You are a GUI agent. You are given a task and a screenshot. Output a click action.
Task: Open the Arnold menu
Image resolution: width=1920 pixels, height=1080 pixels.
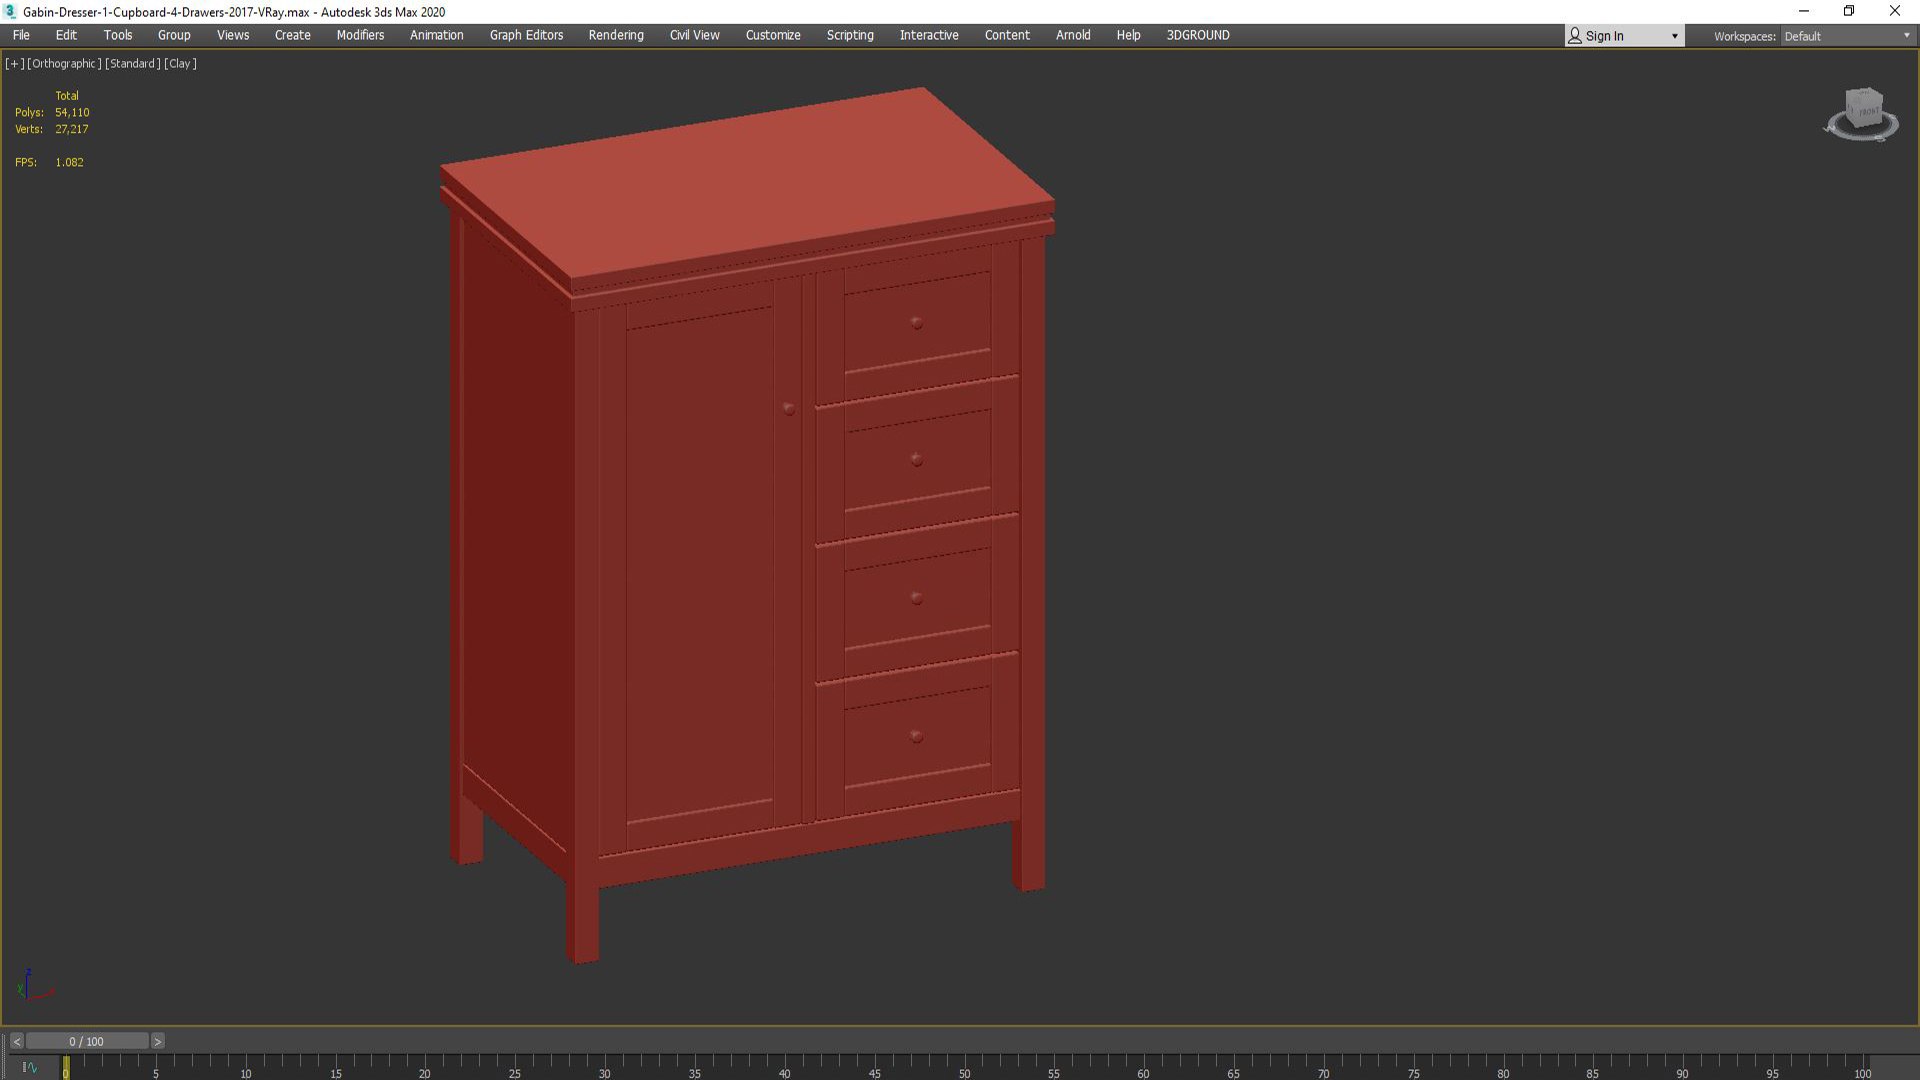1073,35
